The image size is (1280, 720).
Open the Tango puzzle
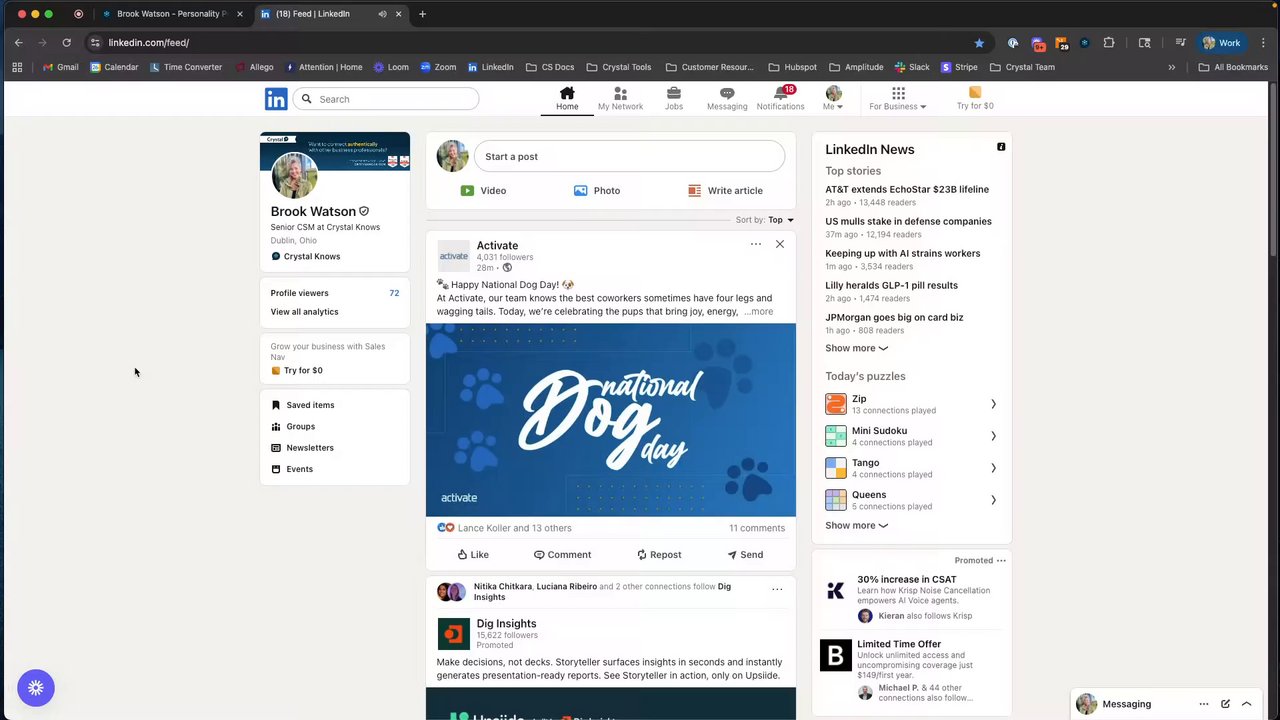(911, 468)
